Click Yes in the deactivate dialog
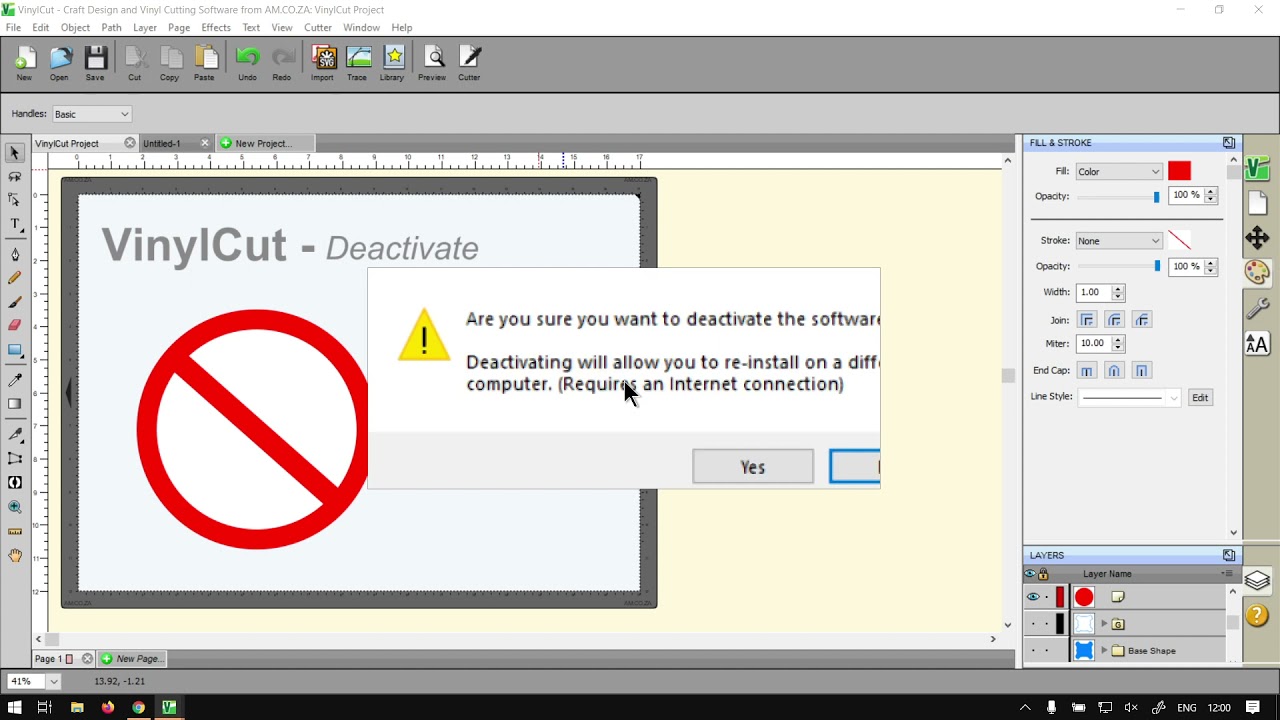The width and height of the screenshot is (1280, 720). (753, 467)
